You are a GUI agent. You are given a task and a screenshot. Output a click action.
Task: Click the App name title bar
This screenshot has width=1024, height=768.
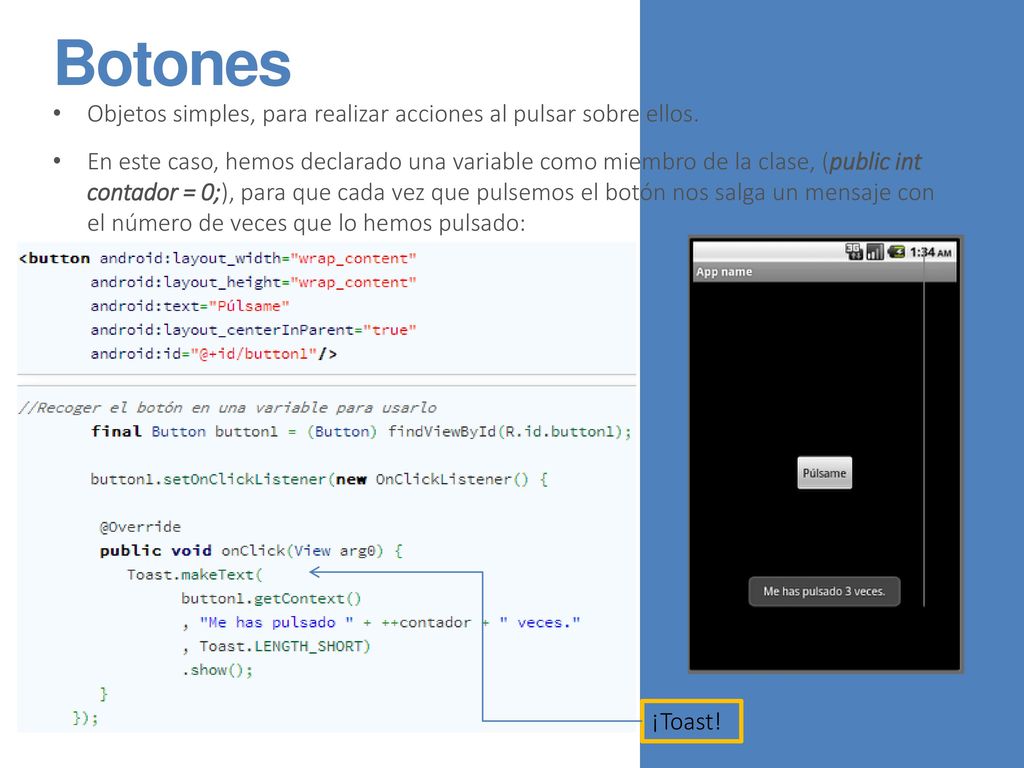(x=824, y=272)
